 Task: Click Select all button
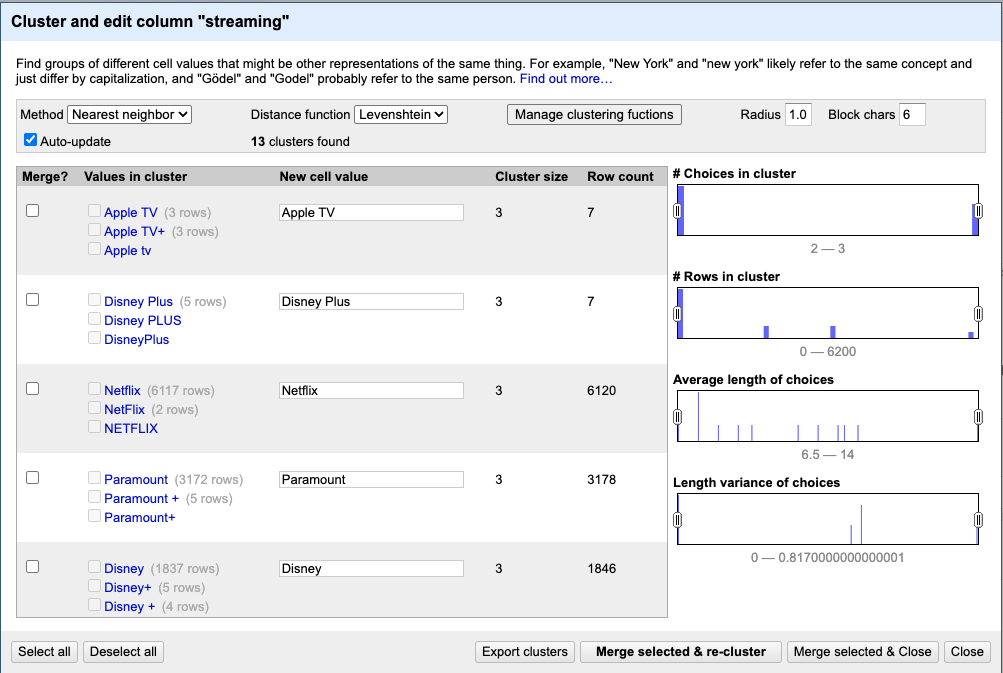pyautogui.click(x=44, y=652)
